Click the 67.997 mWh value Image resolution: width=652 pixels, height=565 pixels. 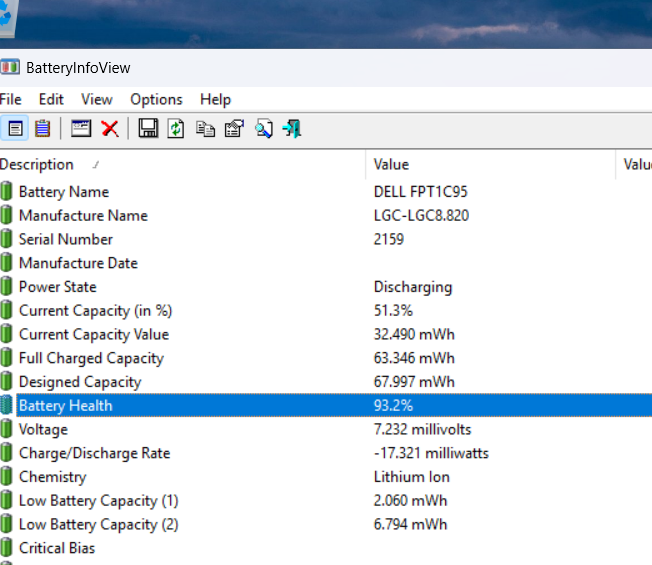pos(414,382)
